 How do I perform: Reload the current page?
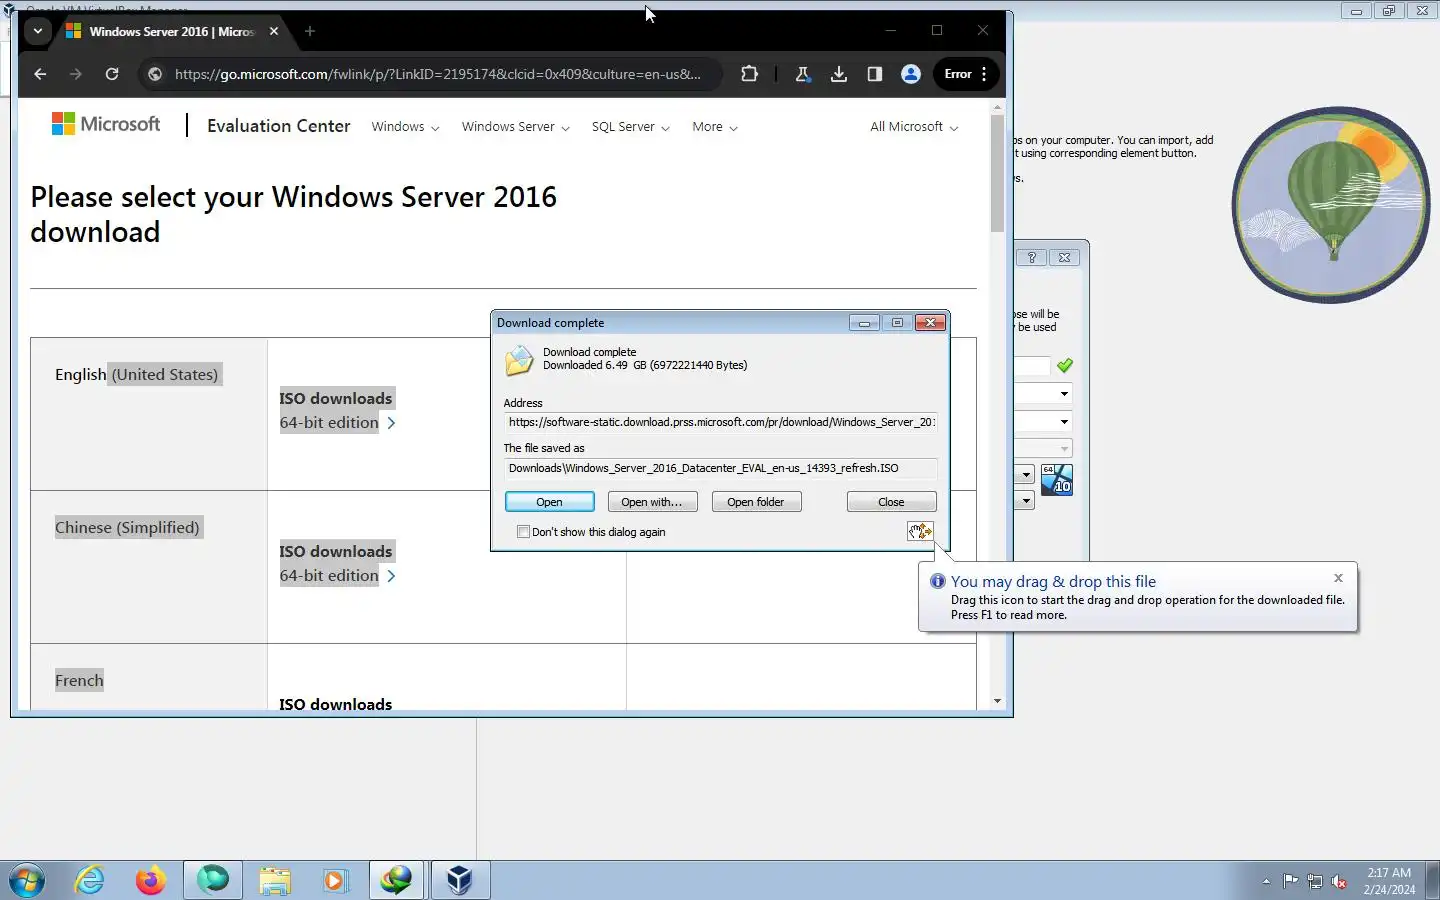coord(112,74)
